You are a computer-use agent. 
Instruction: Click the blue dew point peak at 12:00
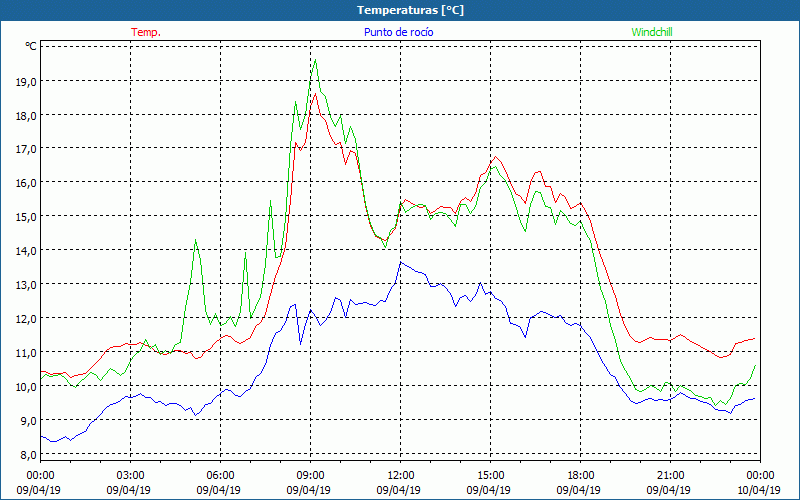pos(401,262)
